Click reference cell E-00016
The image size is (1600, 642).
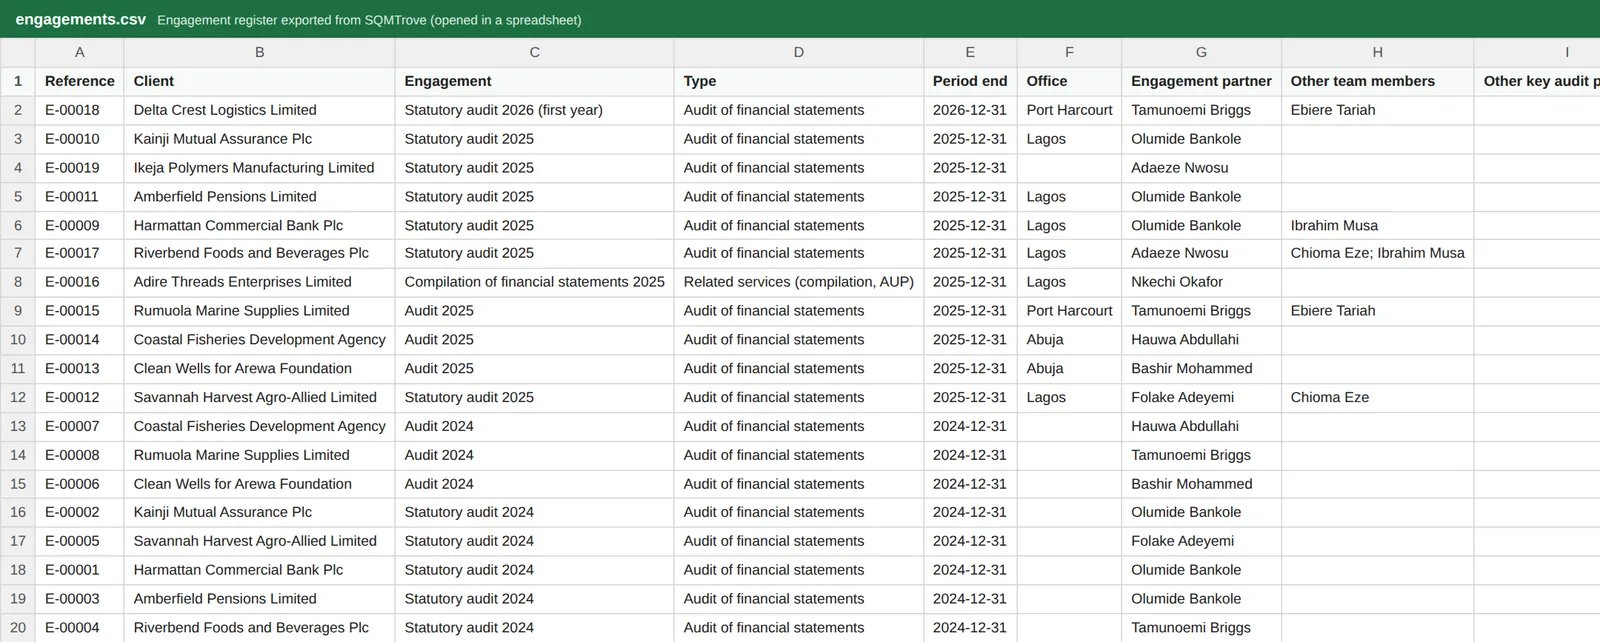(79, 282)
